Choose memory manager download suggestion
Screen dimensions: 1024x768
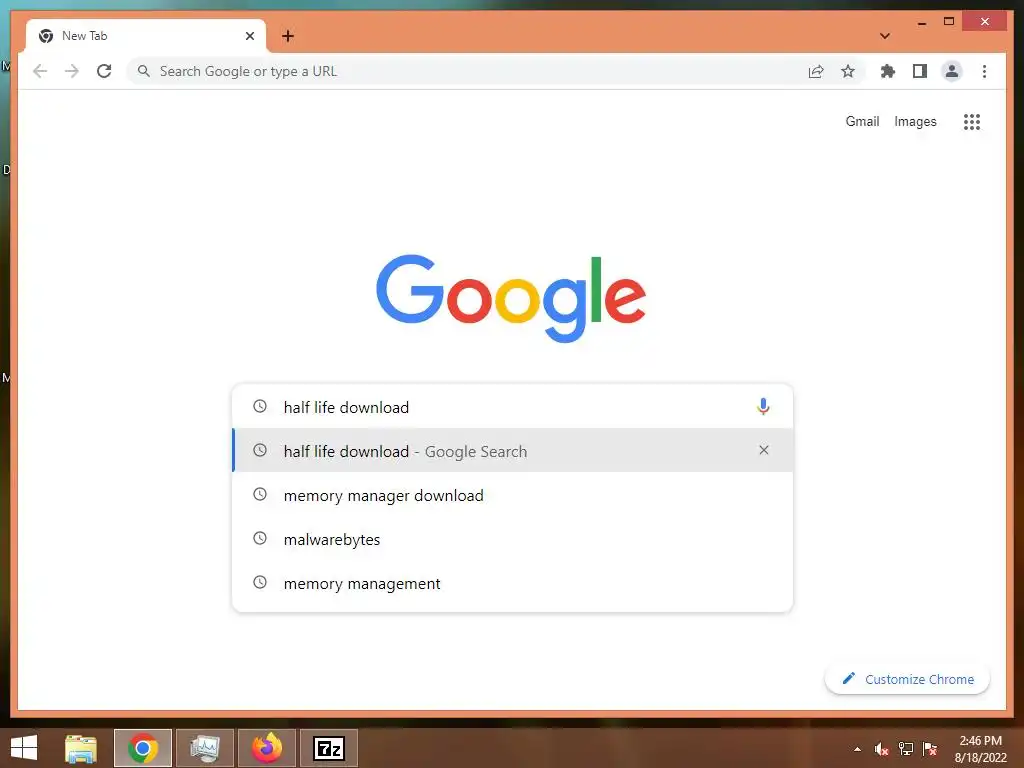513,495
